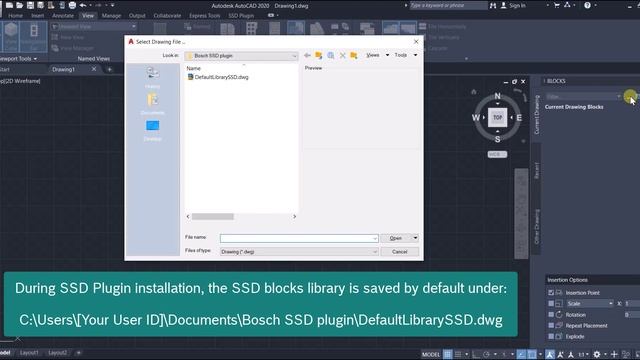Expand the Viewport Tools panel arrow
640x360 pixels.
point(35,59)
